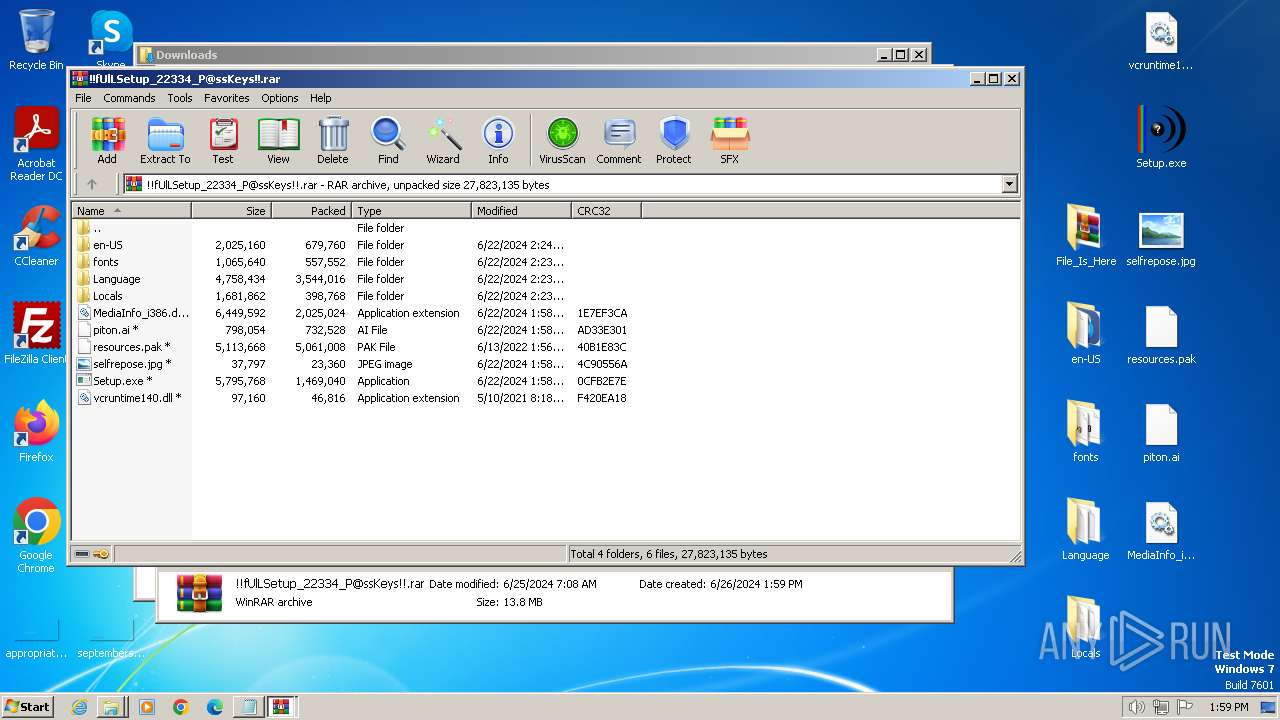The width and height of the screenshot is (1280, 720).
Task: Select the fonts folder in archive
Action: tap(355, 262)
